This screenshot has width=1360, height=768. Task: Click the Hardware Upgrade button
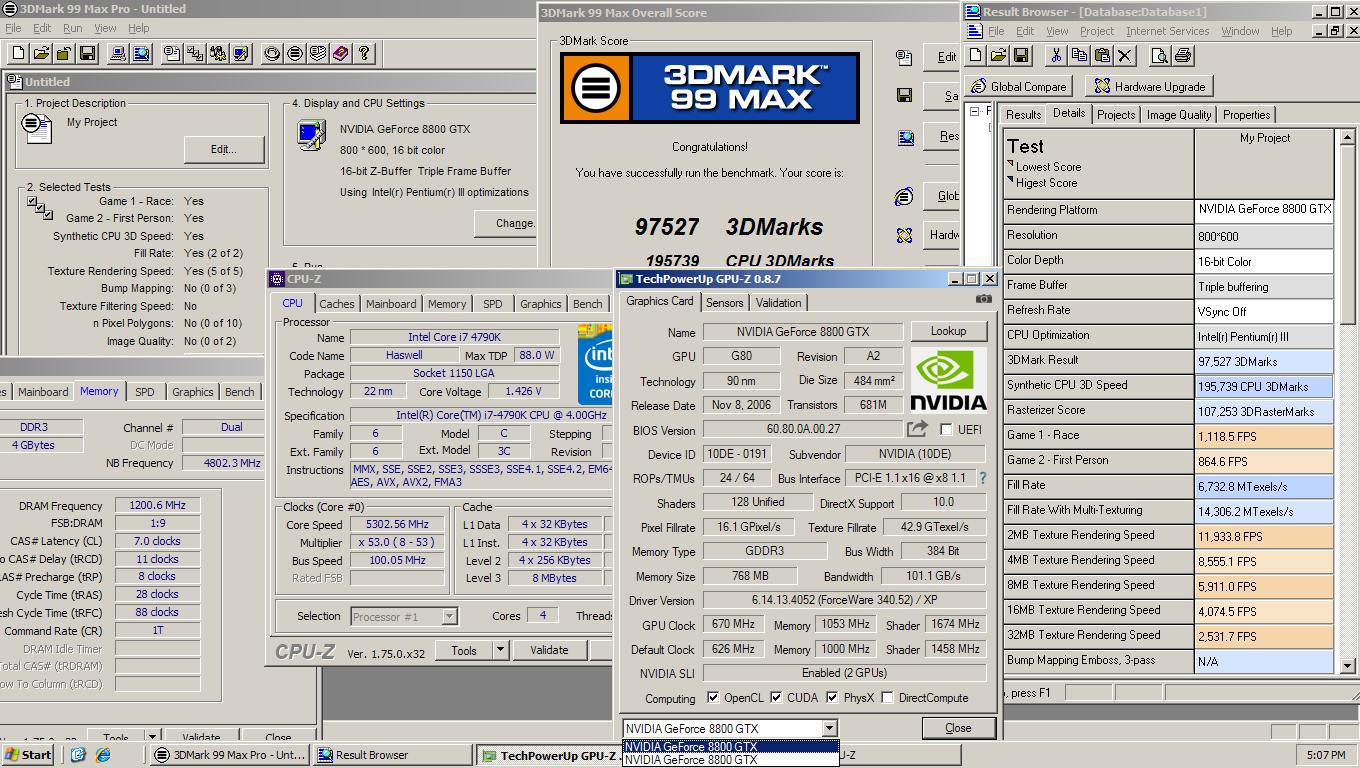(x=1148, y=87)
